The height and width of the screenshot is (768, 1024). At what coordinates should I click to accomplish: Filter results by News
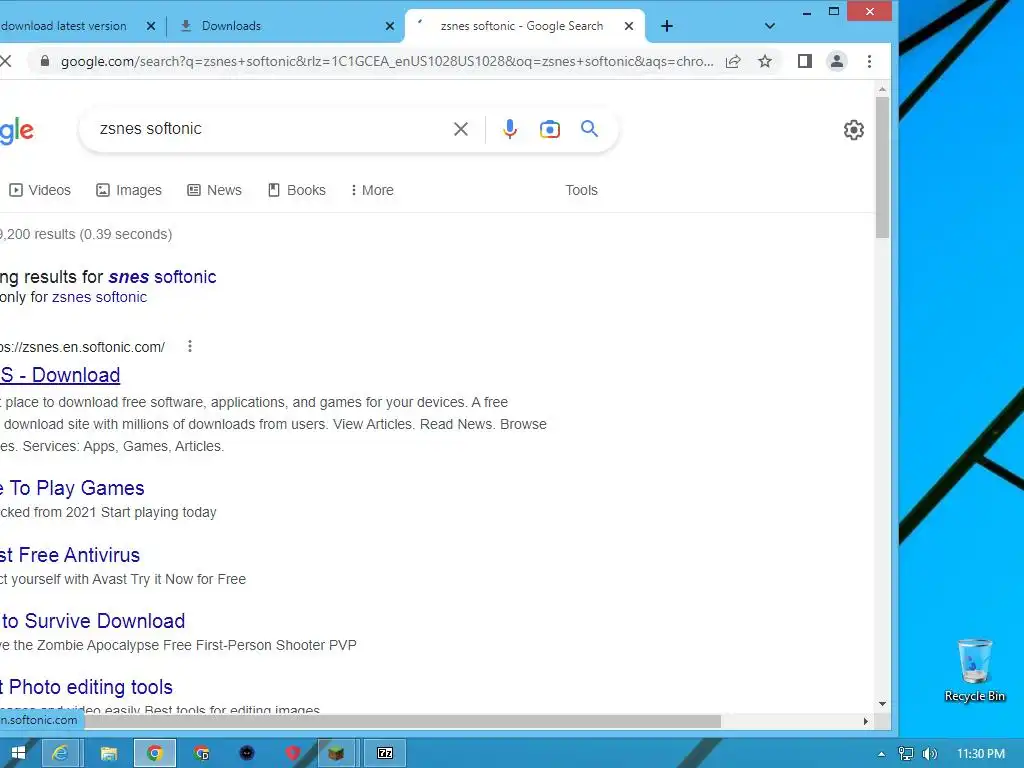[x=214, y=190]
